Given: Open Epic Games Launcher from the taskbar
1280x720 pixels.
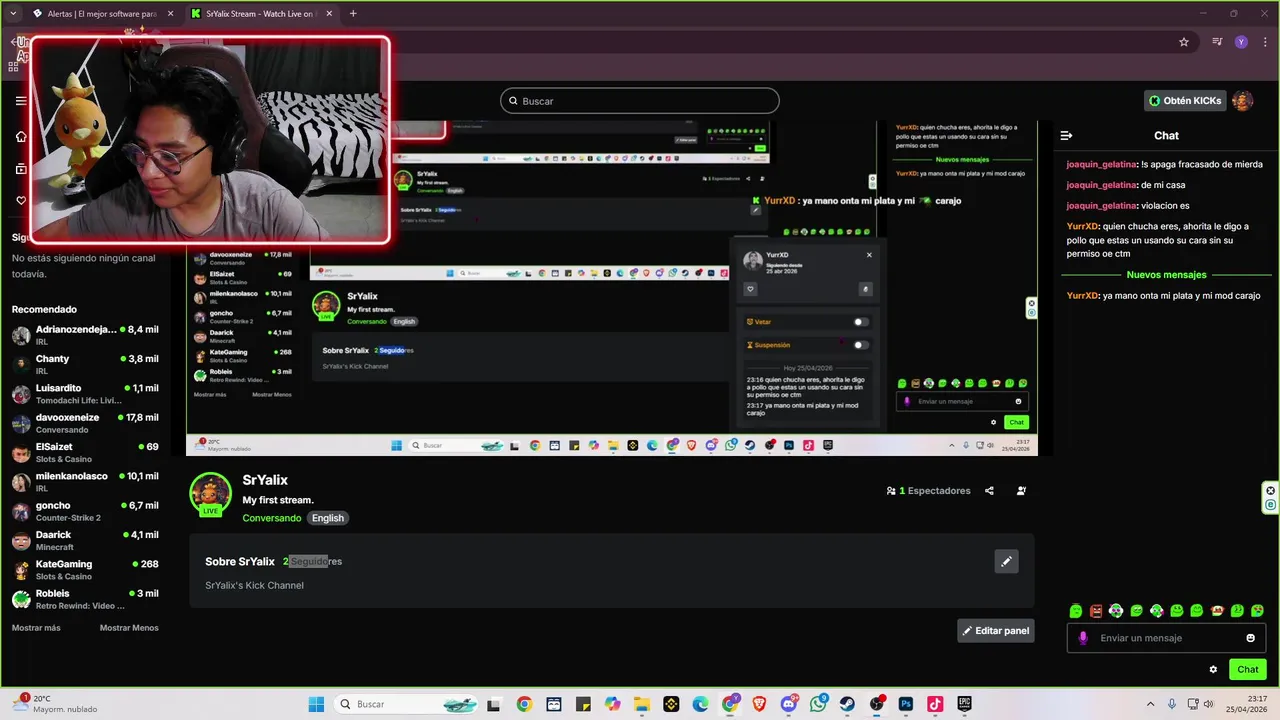Looking at the screenshot, I should tap(964, 704).
